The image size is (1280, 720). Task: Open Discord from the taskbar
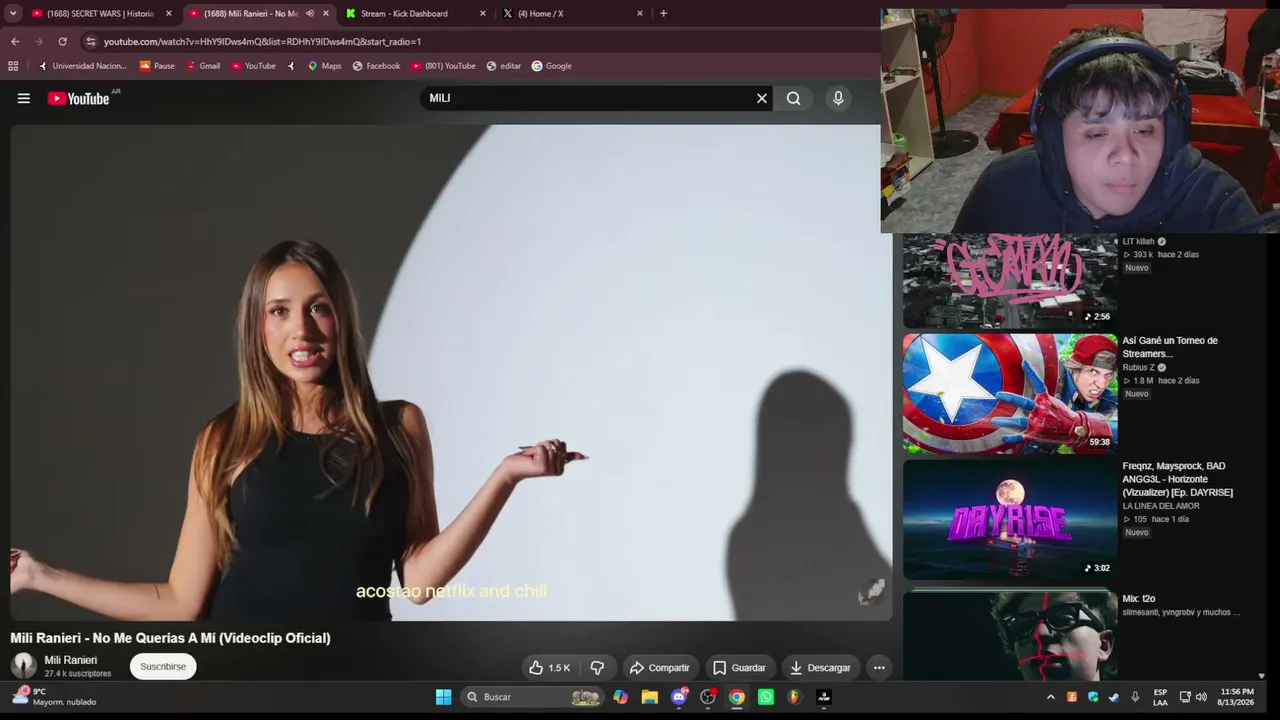click(679, 697)
